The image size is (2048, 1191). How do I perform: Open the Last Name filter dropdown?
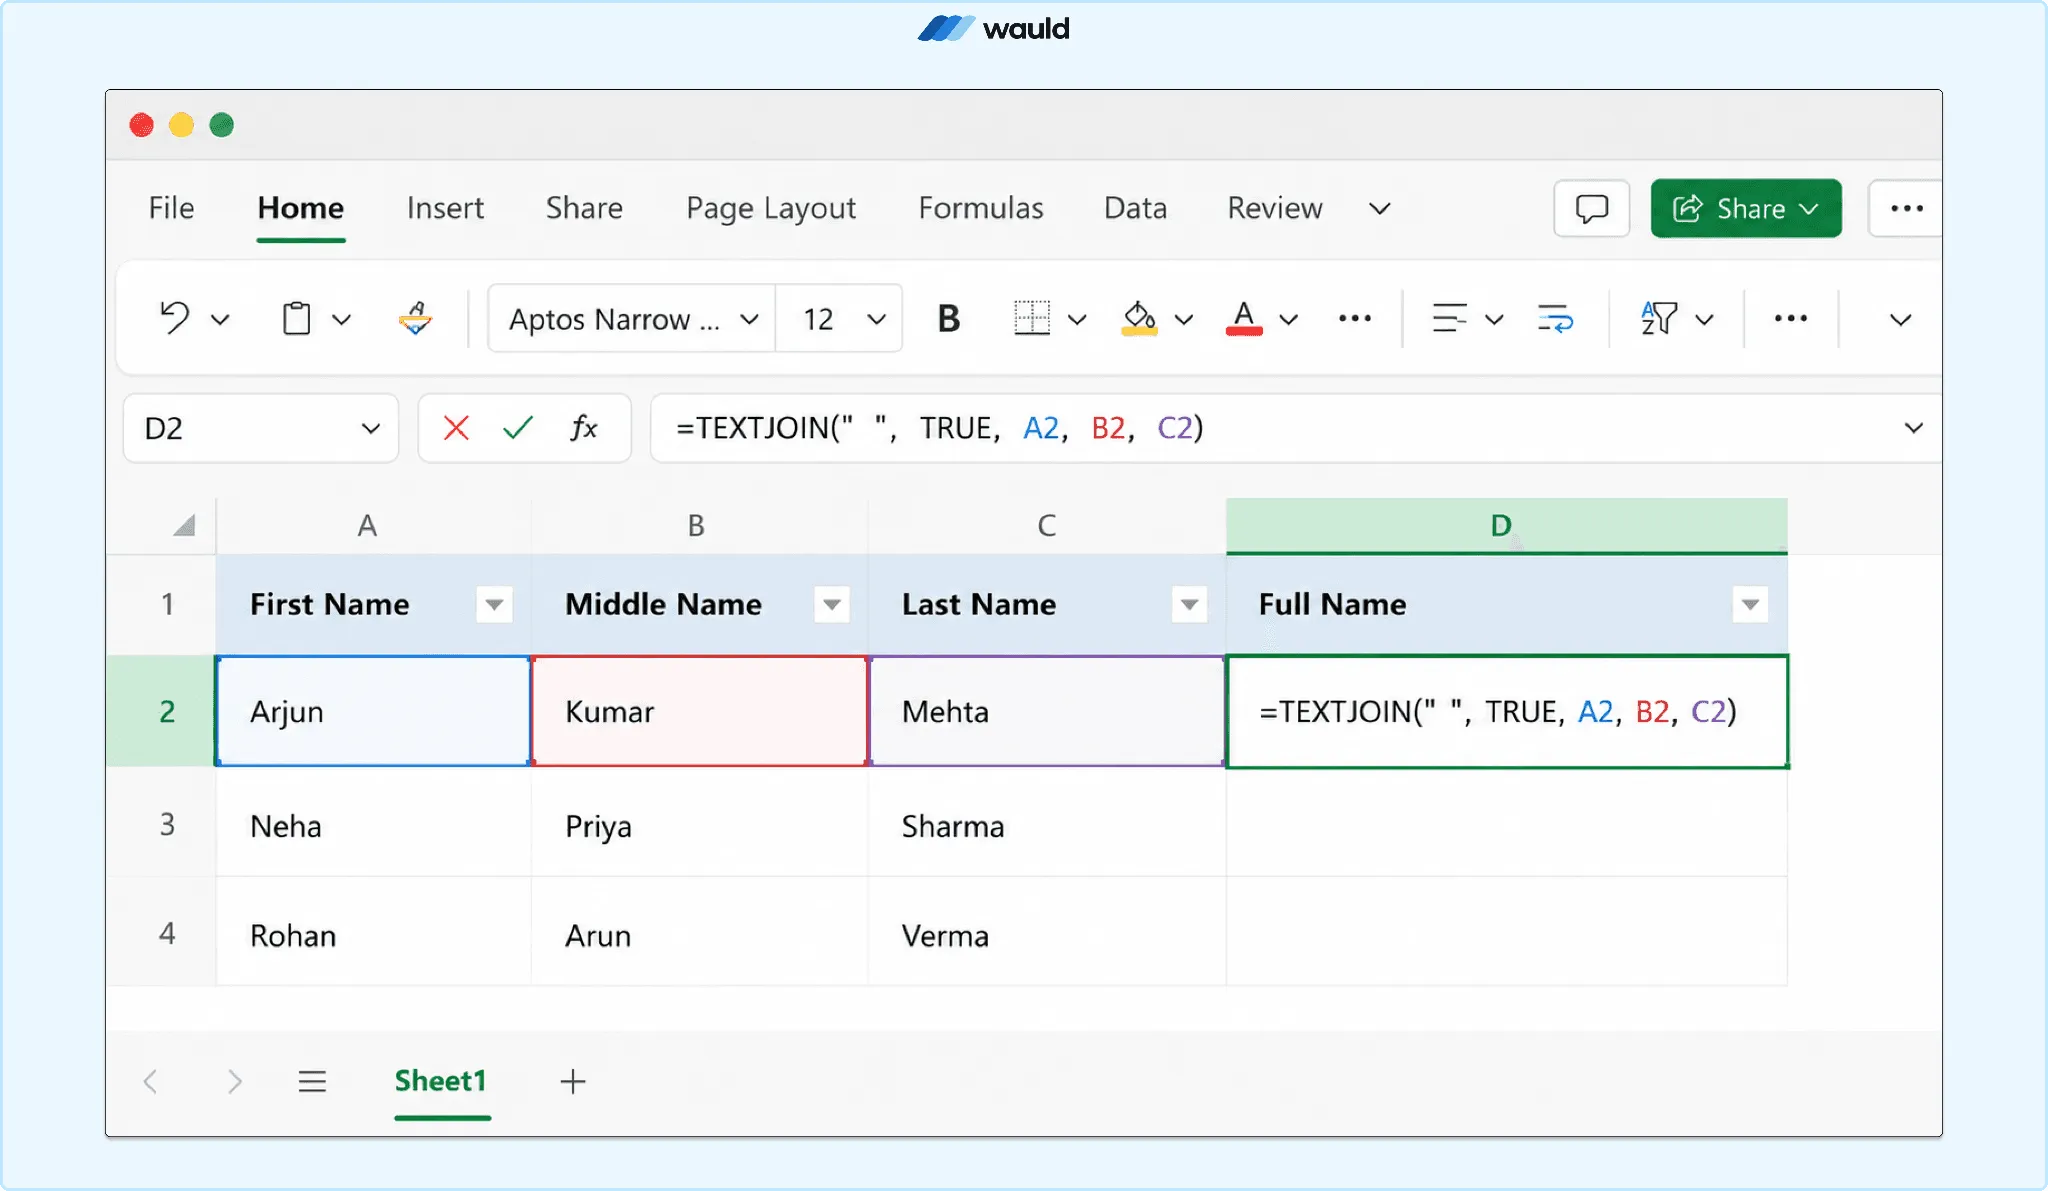1189,604
